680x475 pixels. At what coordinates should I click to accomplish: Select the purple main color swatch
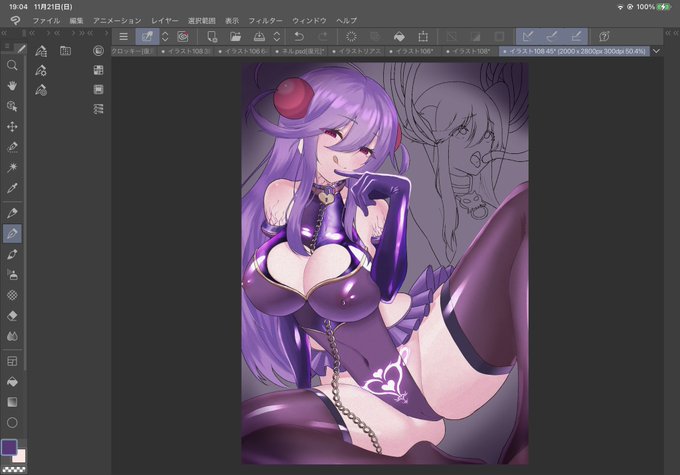pos(9,447)
